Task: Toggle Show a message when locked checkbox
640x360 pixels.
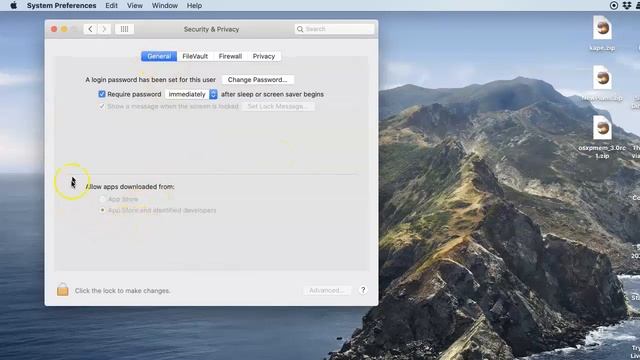Action: (102, 107)
